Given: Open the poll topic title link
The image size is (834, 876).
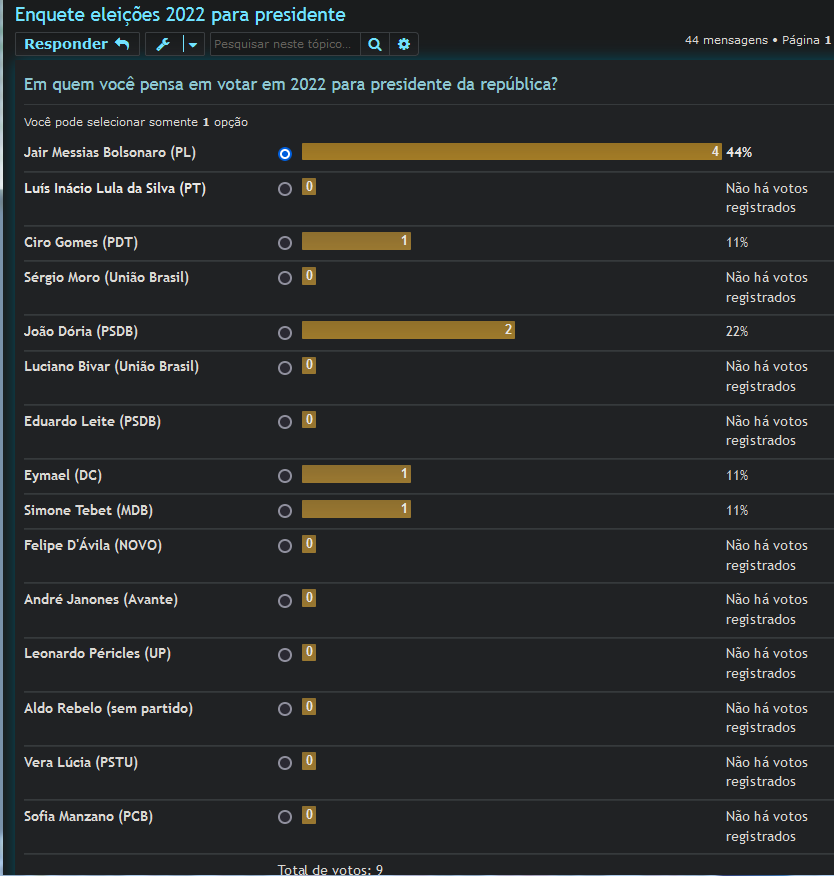Looking at the screenshot, I should click(x=180, y=15).
